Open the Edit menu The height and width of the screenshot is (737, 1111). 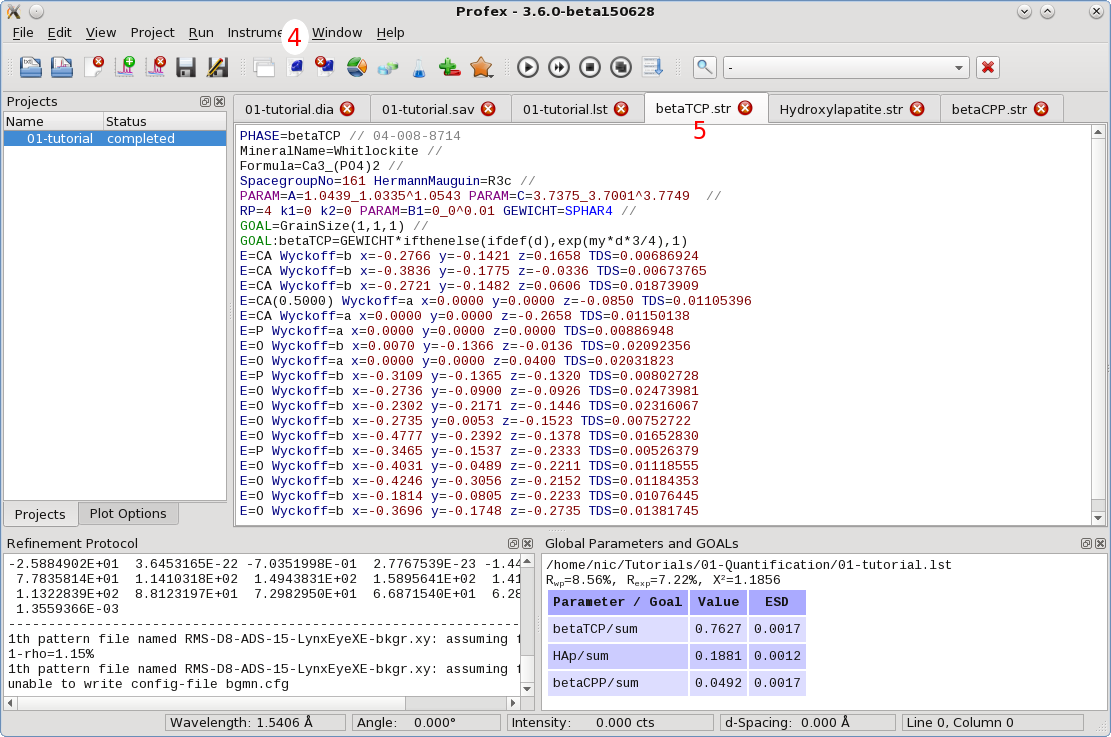tap(60, 33)
